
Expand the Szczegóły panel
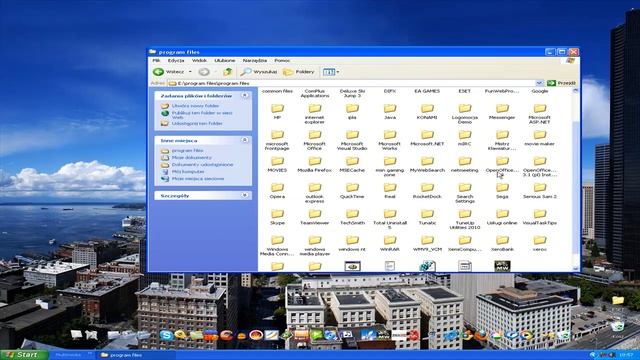tap(244, 196)
